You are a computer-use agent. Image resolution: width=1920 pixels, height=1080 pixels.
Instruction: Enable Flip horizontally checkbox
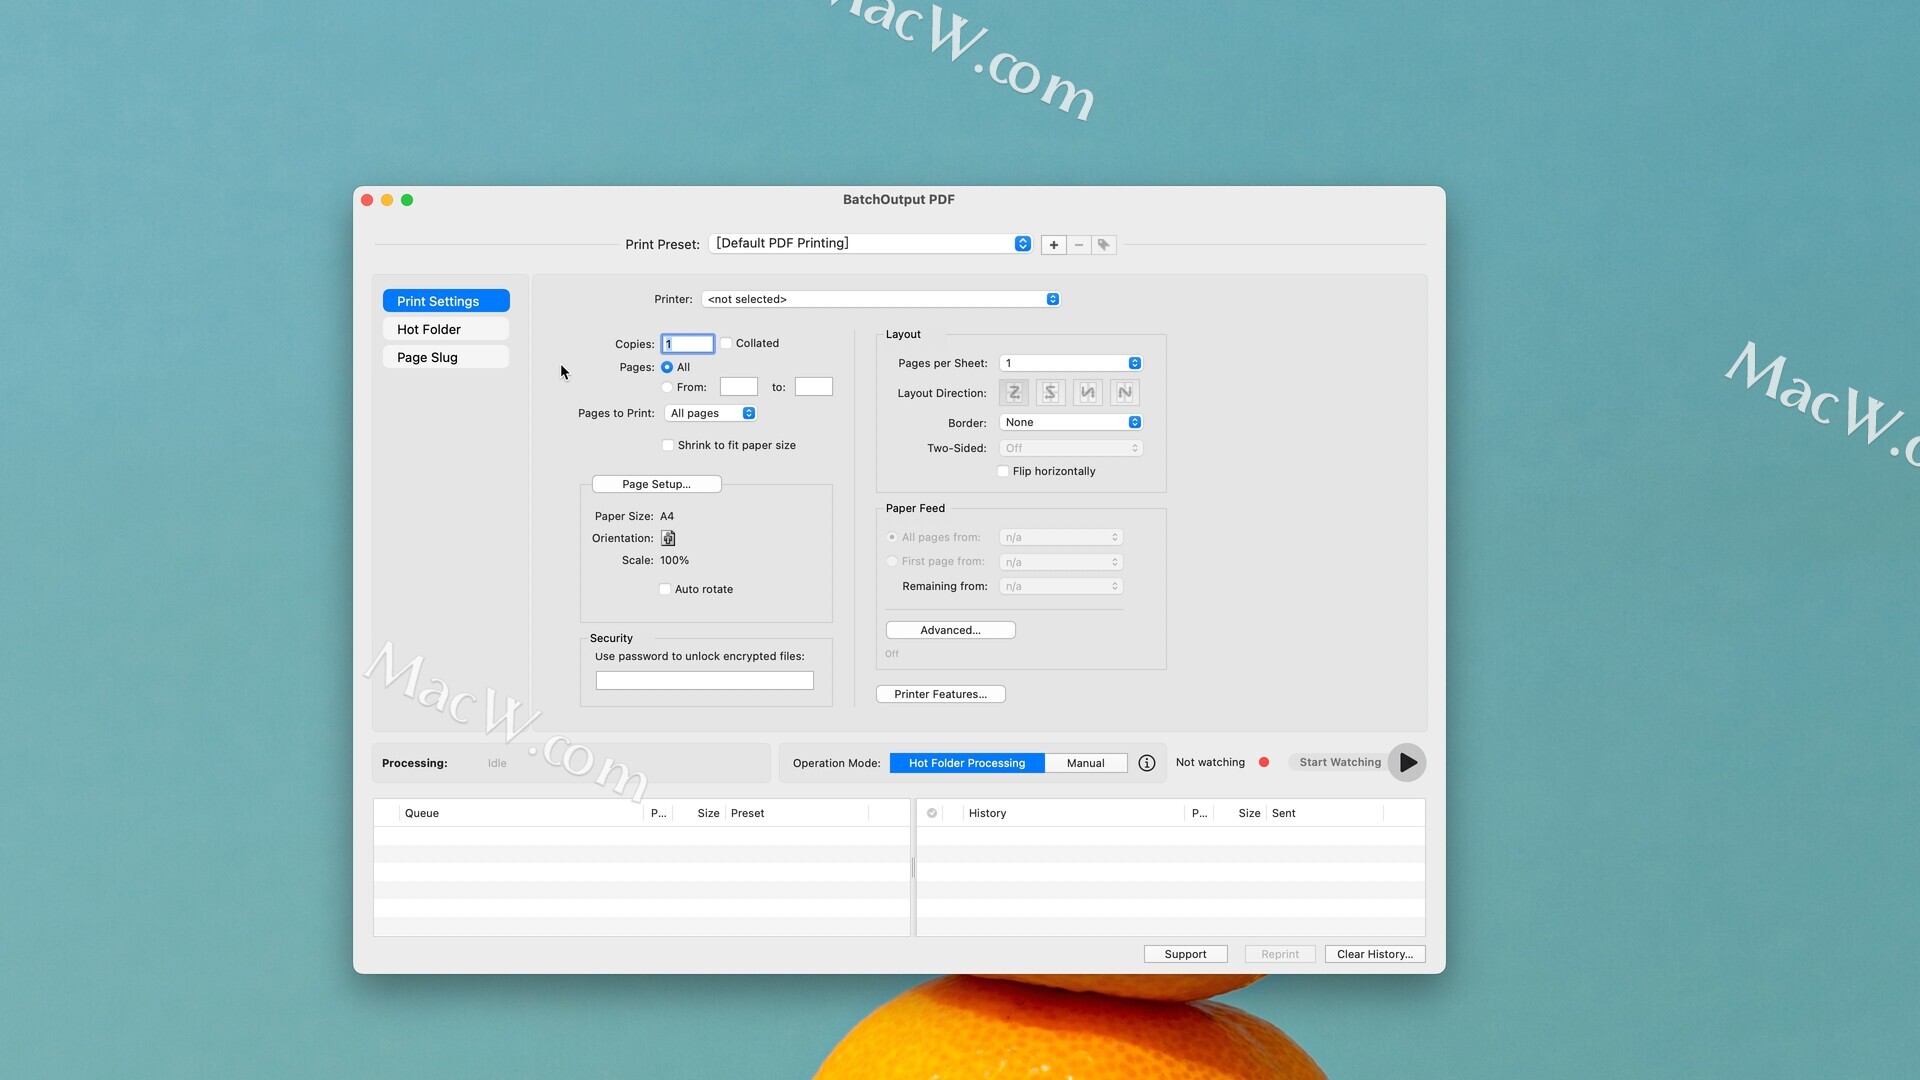tap(1003, 471)
